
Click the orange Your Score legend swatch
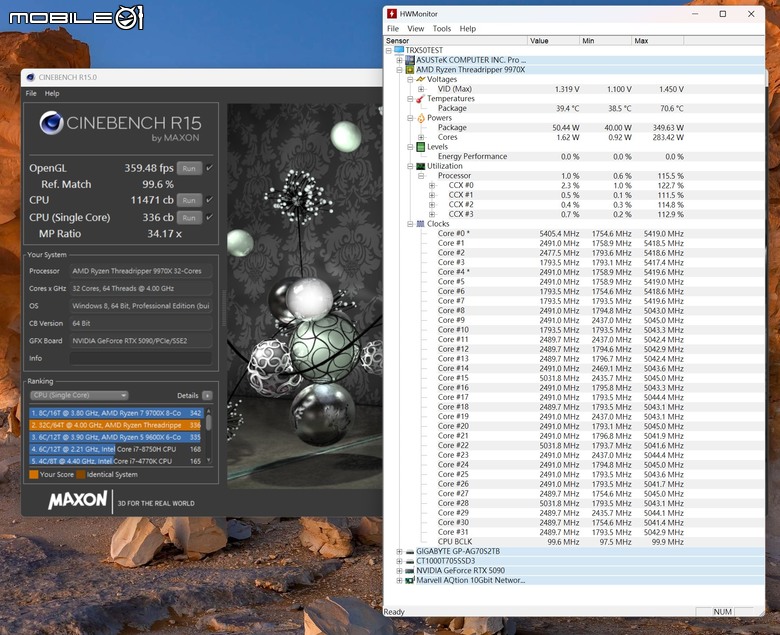34,474
